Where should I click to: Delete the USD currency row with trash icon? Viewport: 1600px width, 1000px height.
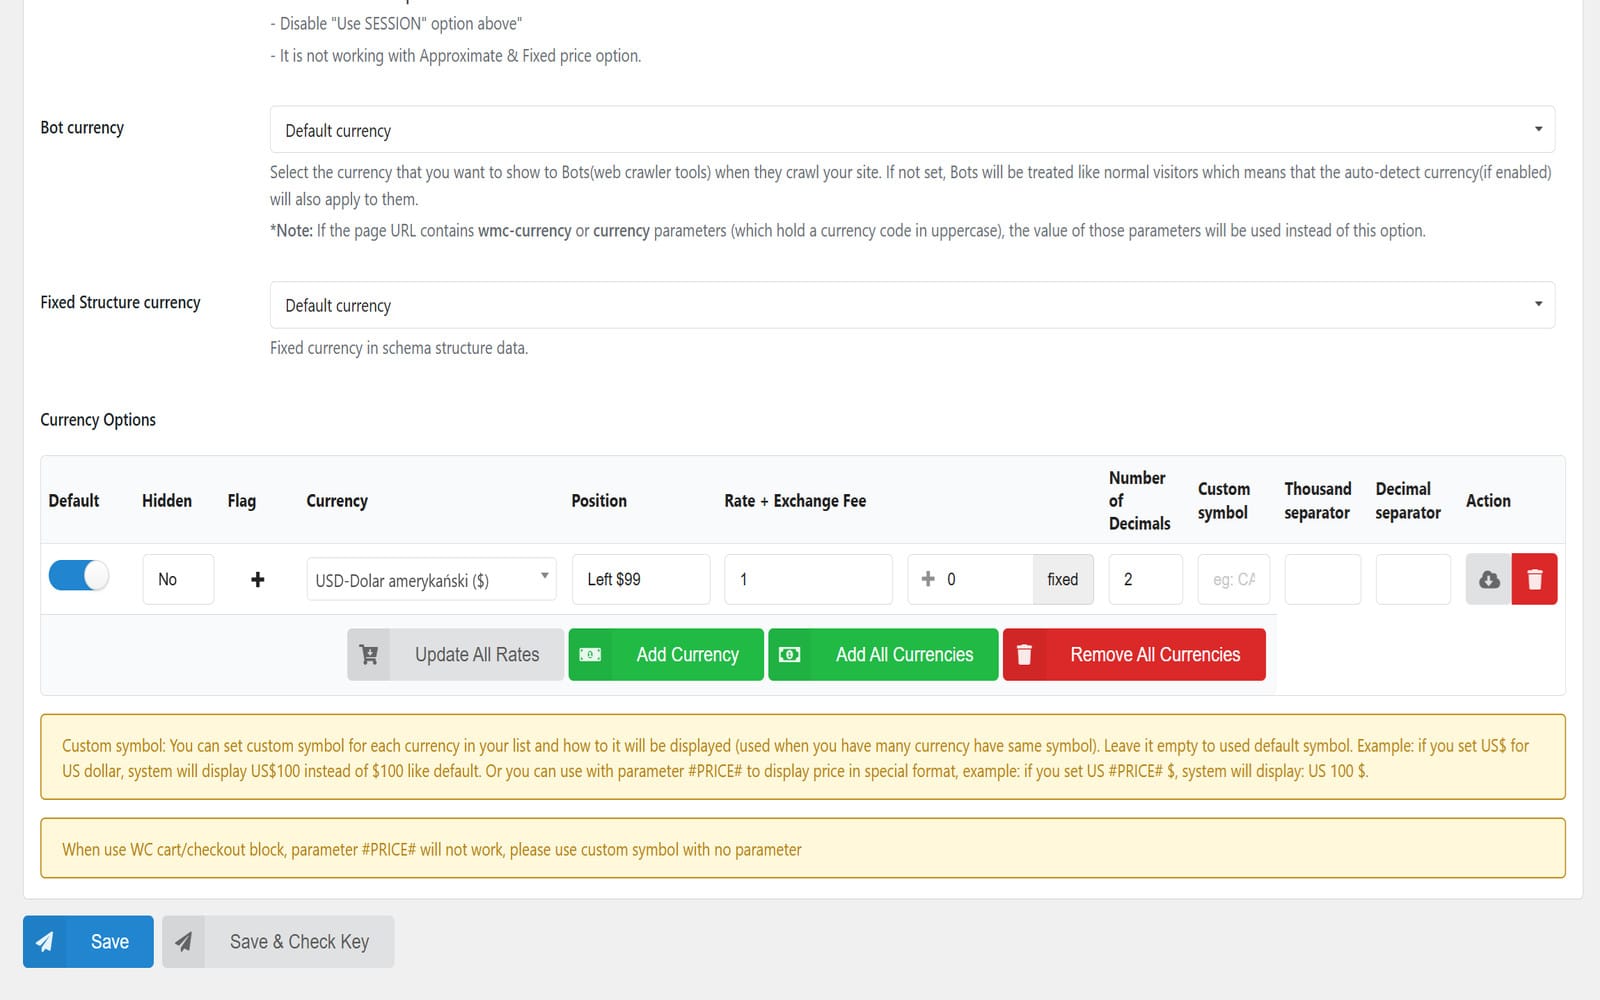click(x=1535, y=579)
